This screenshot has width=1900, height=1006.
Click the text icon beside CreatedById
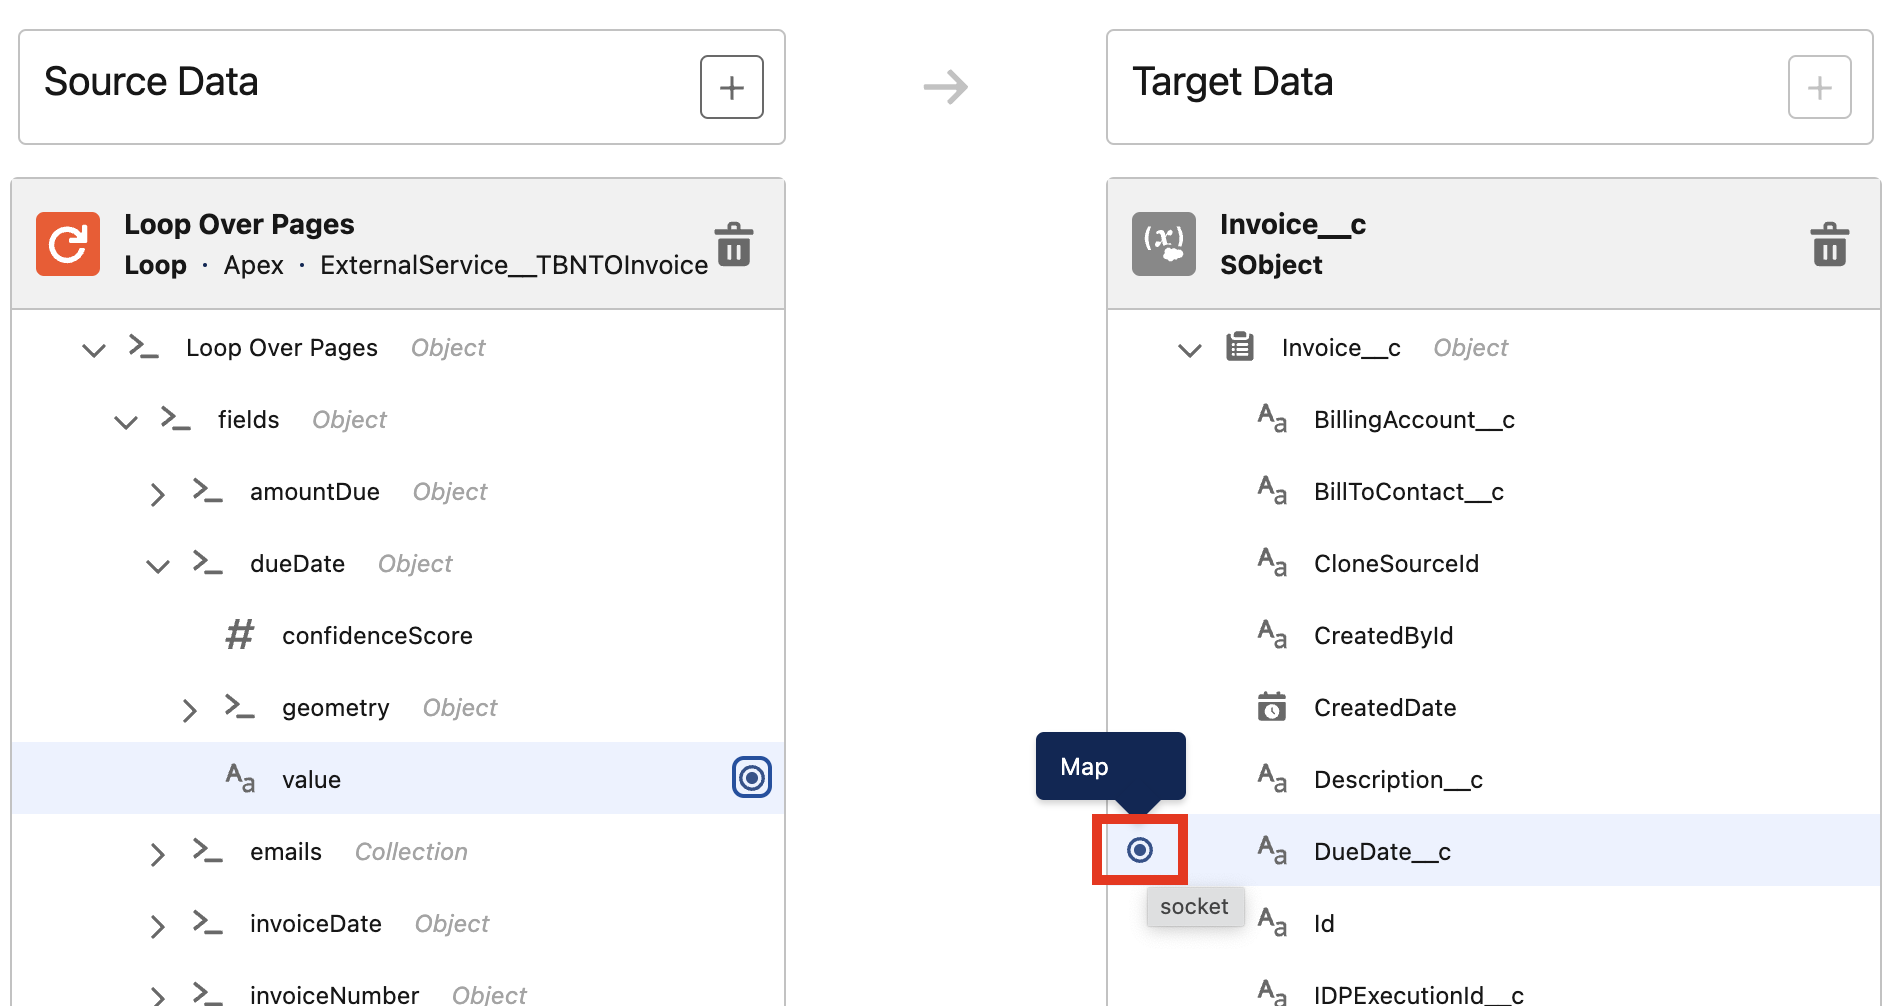tap(1272, 635)
